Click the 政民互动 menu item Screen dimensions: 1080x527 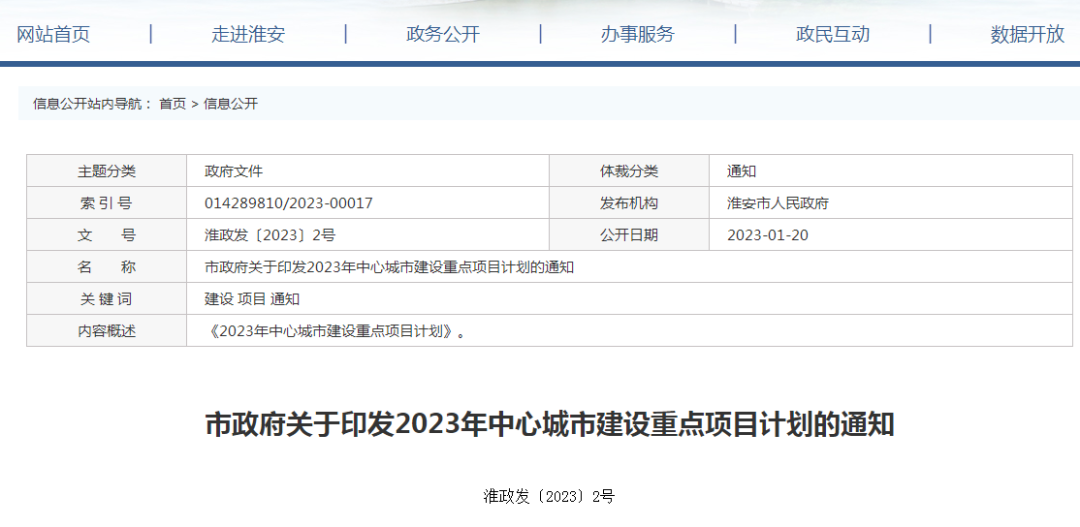click(x=833, y=34)
